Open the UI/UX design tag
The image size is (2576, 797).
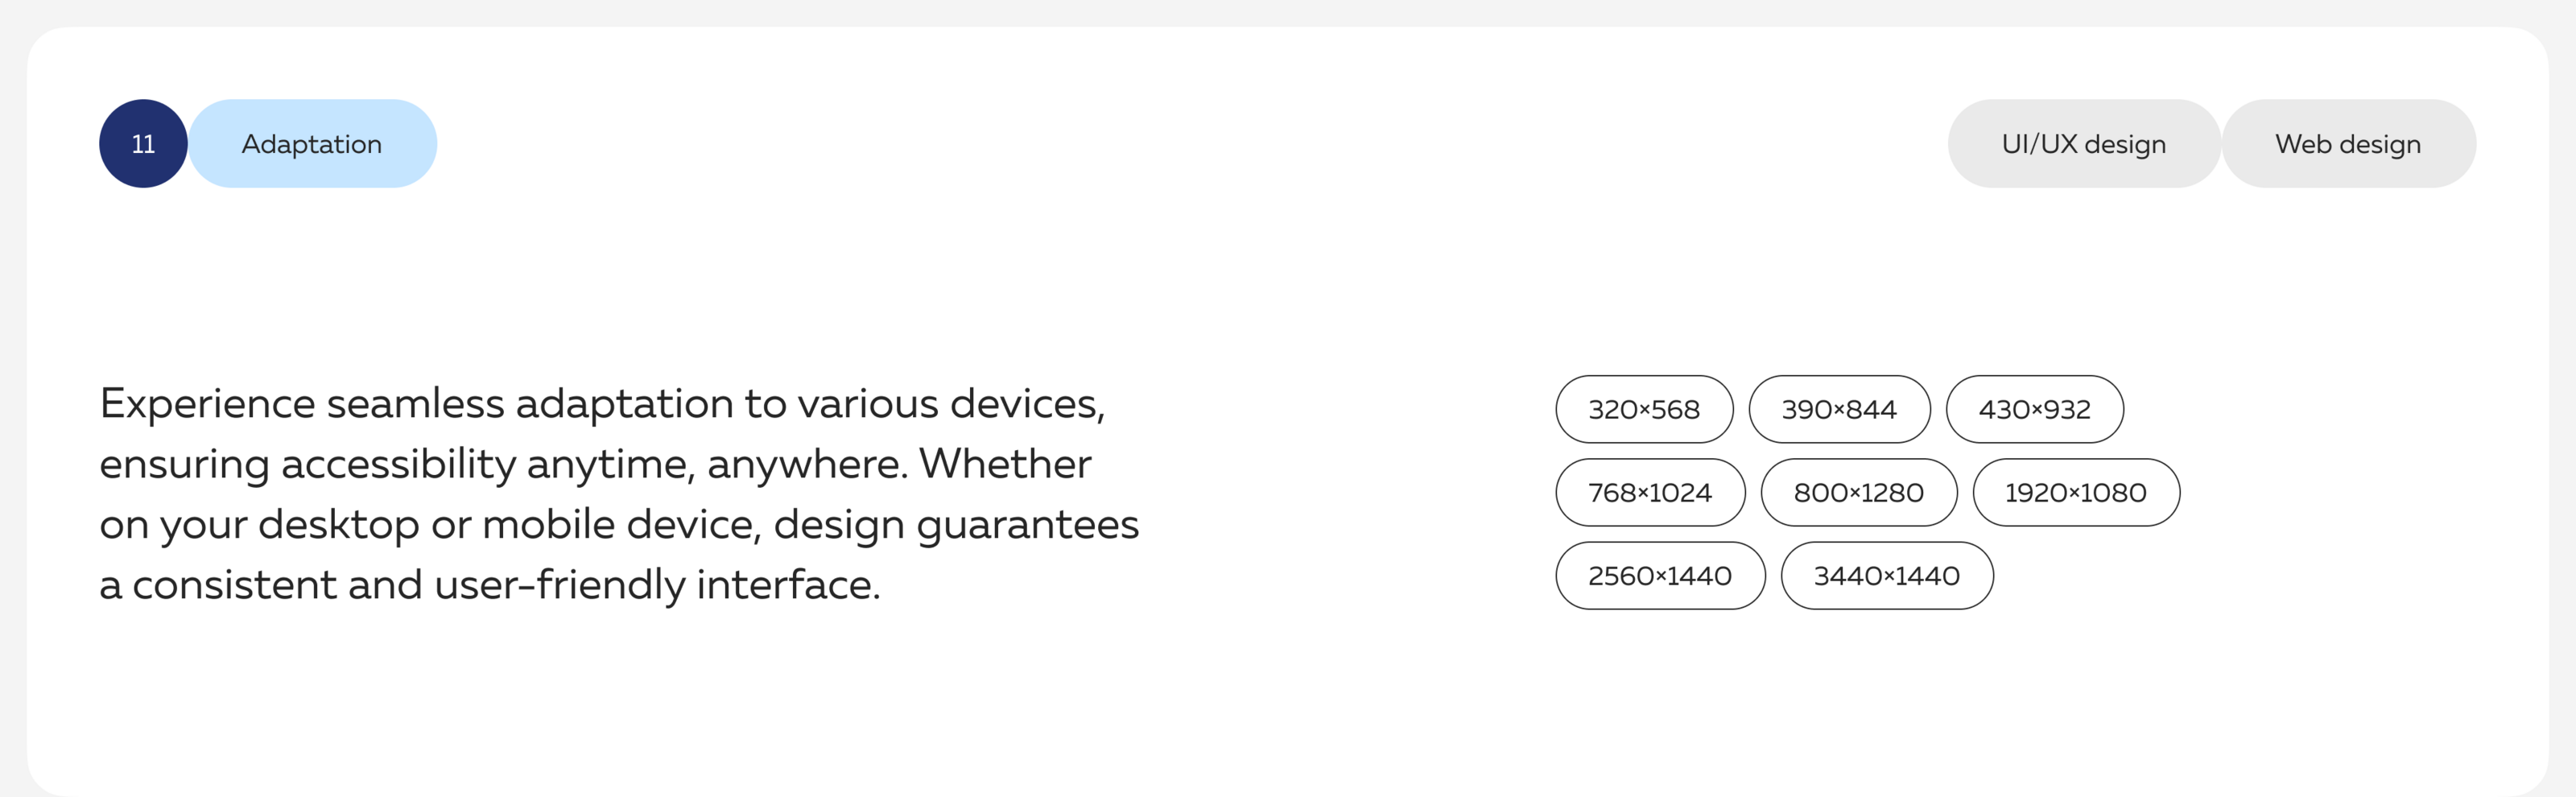[x=2083, y=144]
